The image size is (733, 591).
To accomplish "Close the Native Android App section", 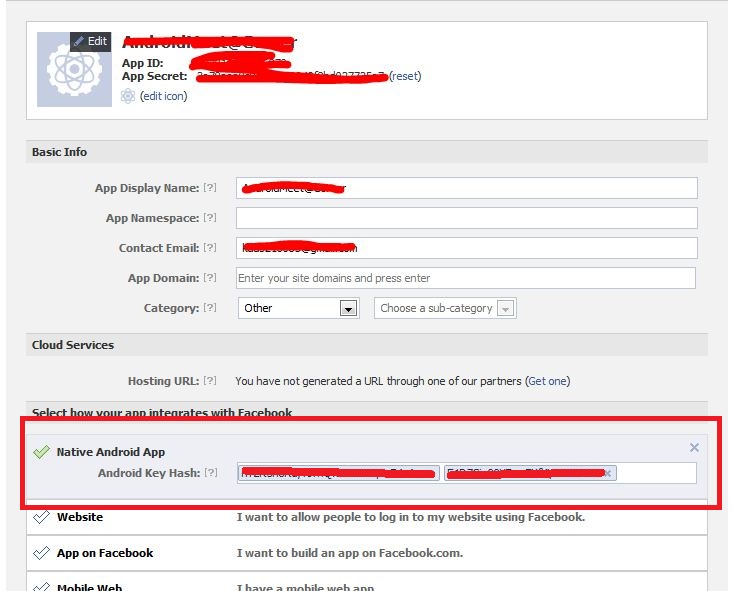I will (694, 447).
